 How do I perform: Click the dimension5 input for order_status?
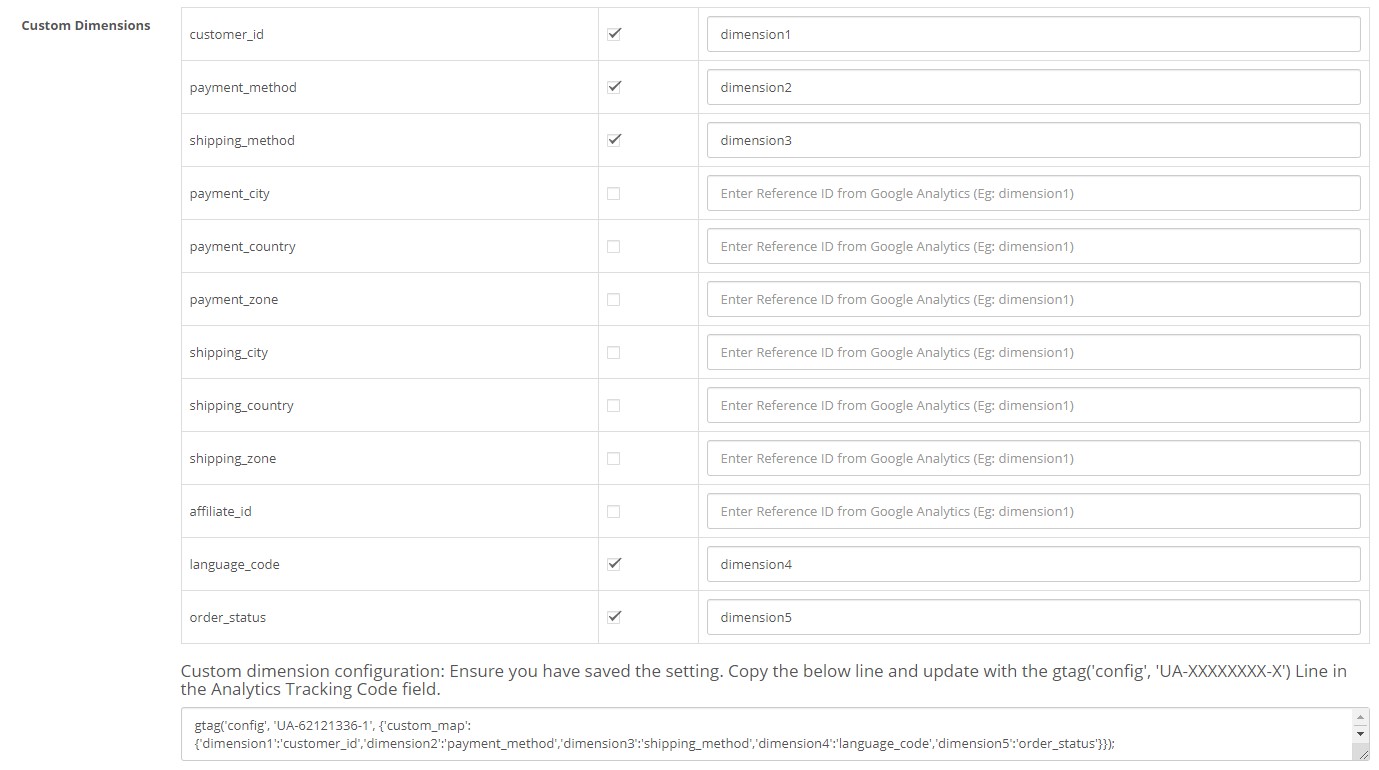point(1033,617)
